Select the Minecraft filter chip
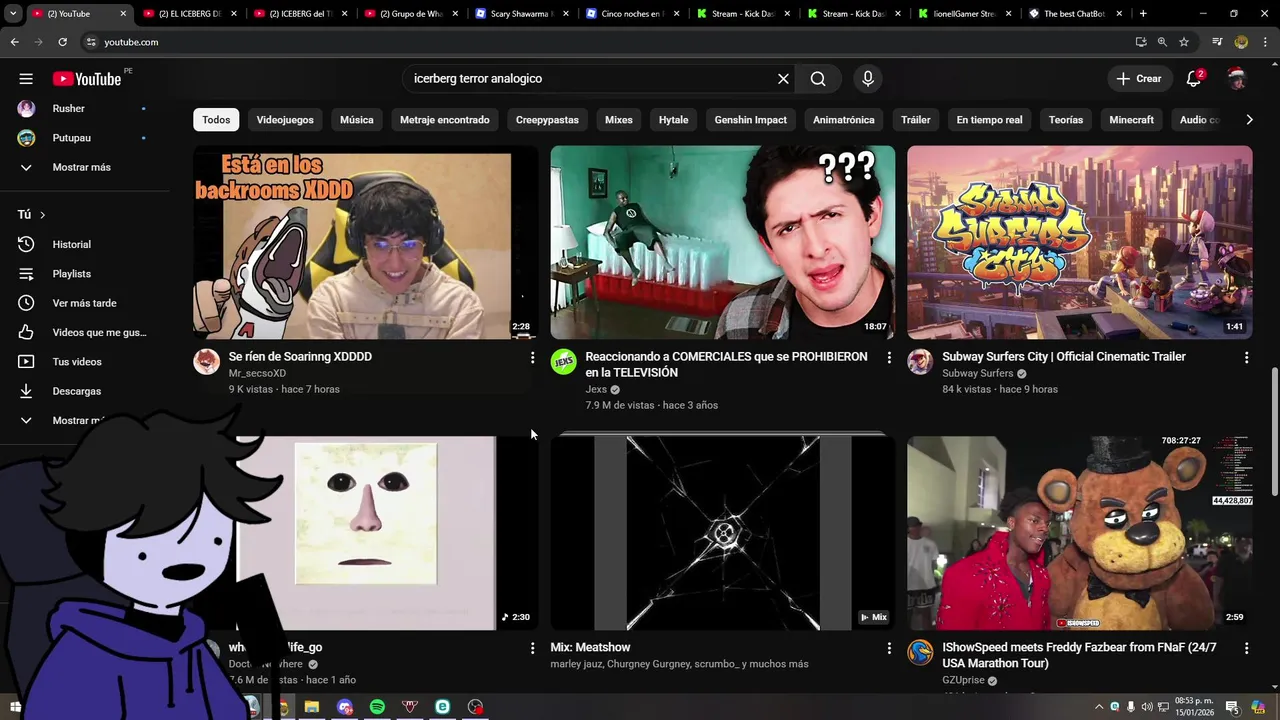Image resolution: width=1280 pixels, height=720 pixels. (x=1132, y=120)
